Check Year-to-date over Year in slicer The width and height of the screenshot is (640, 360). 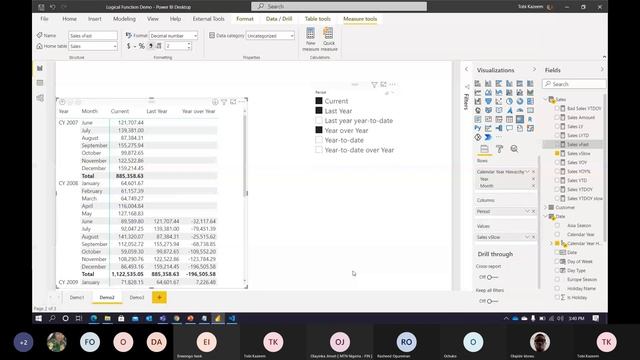tap(319, 150)
